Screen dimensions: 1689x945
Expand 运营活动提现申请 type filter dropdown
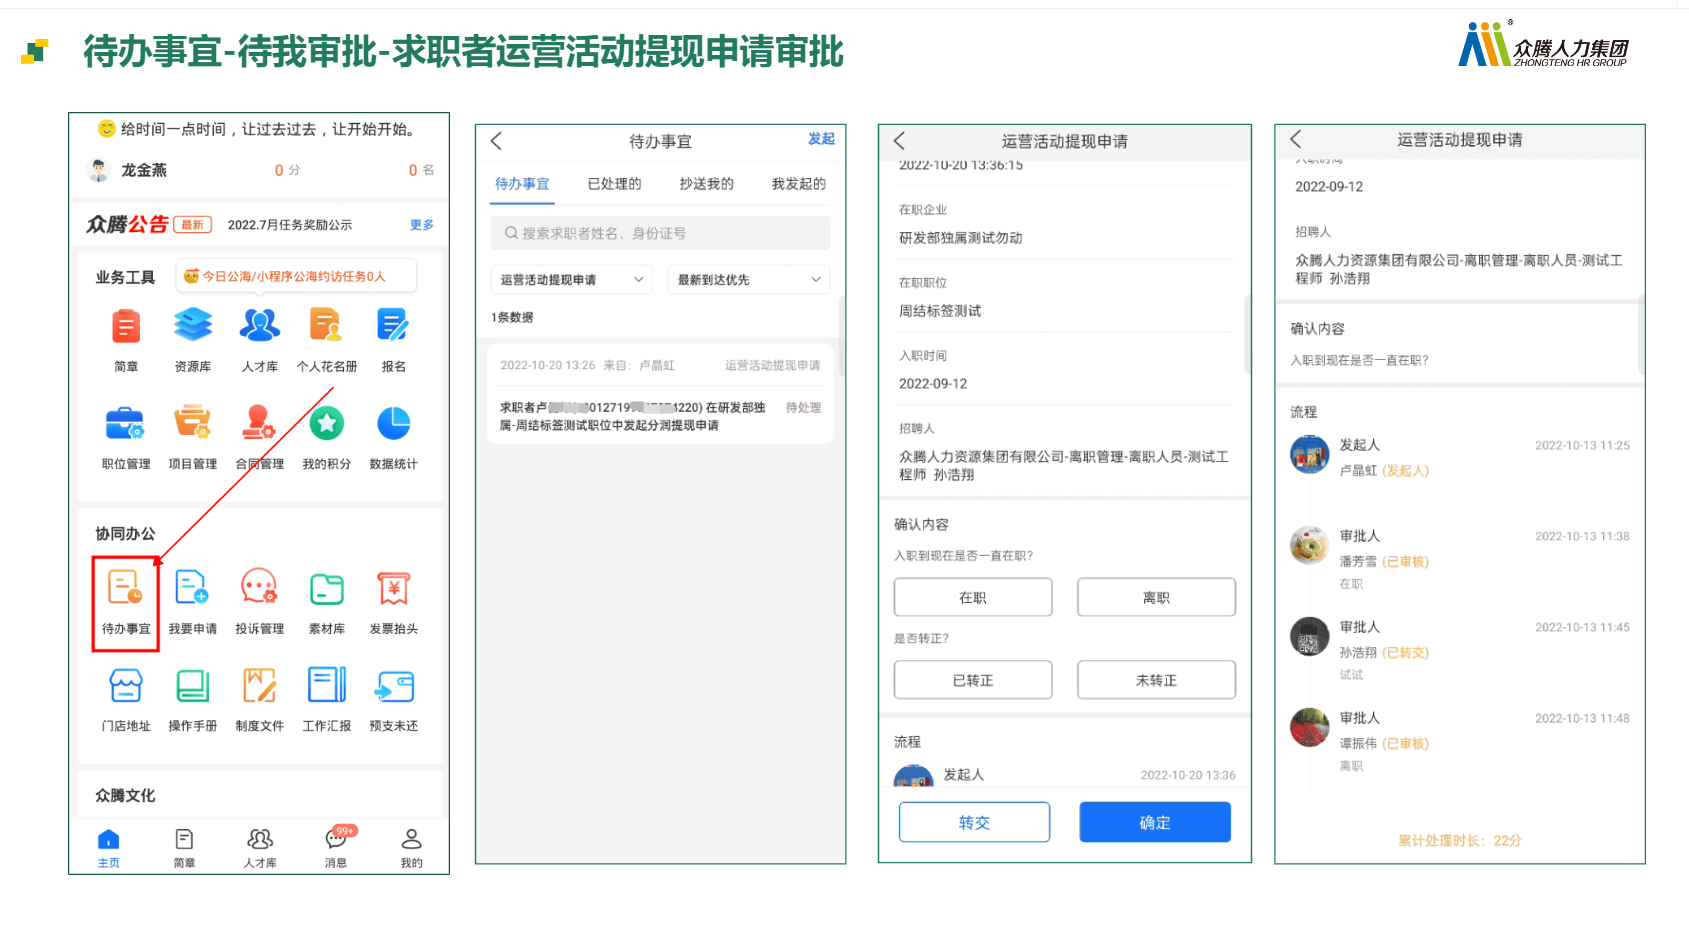[571, 280]
